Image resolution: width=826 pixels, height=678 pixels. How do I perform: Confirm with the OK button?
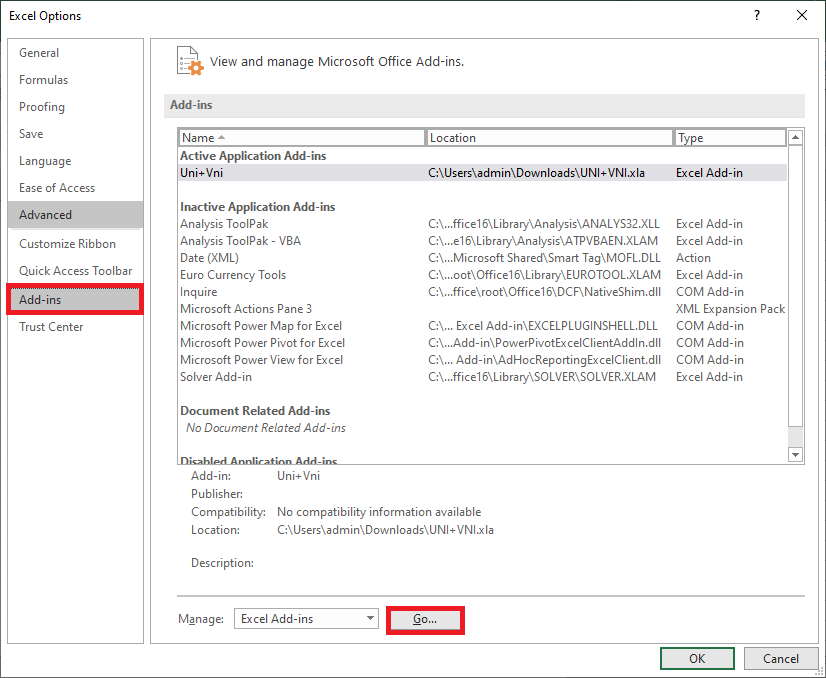pos(697,659)
